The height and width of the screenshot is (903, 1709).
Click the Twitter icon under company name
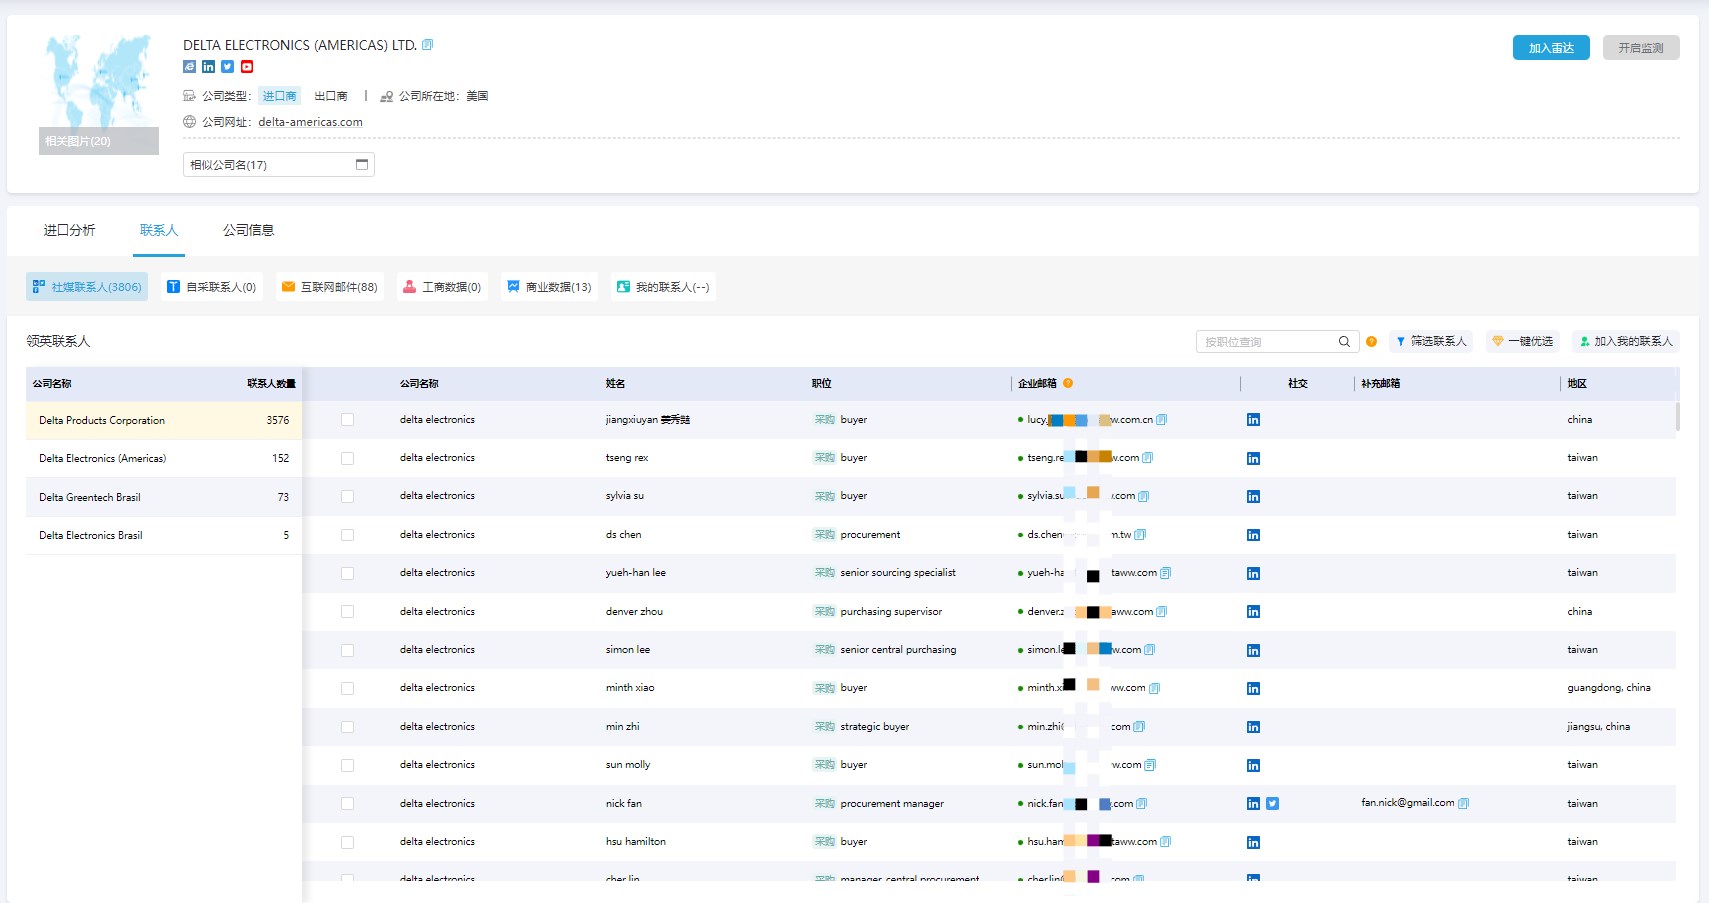point(228,67)
